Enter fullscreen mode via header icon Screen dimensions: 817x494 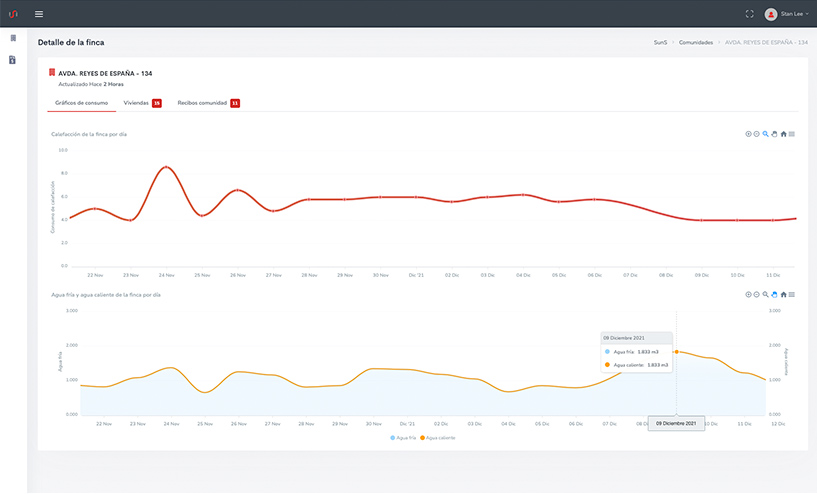[749, 14]
